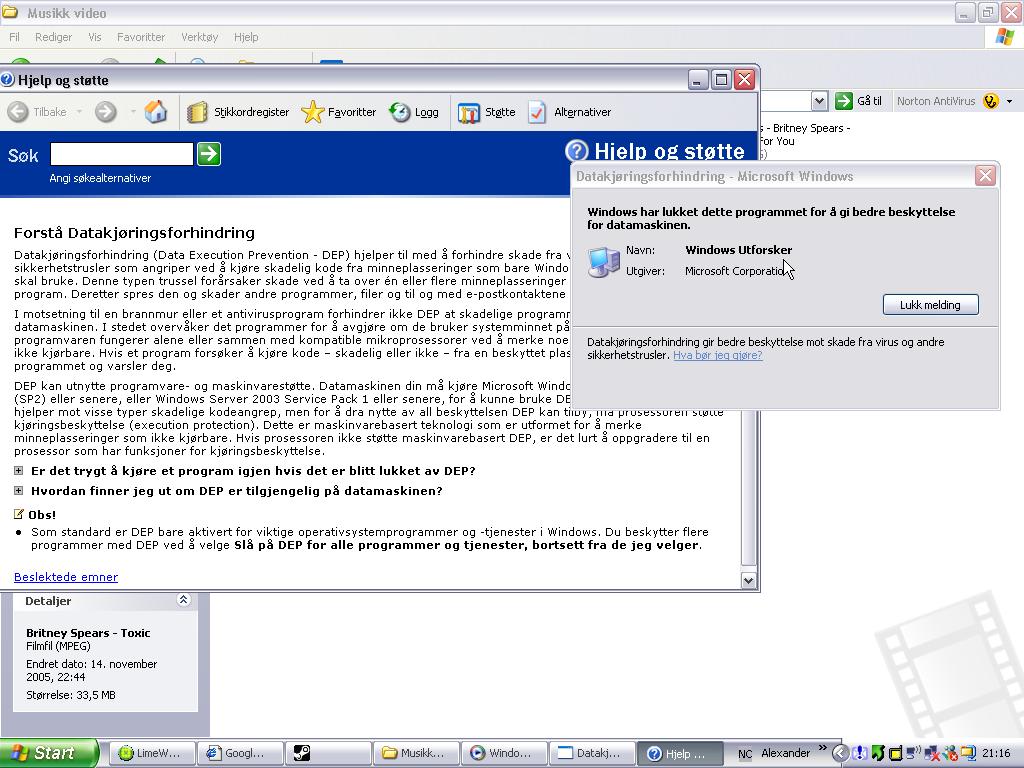Click the Gå til button in address bar

(x=859, y=101)
